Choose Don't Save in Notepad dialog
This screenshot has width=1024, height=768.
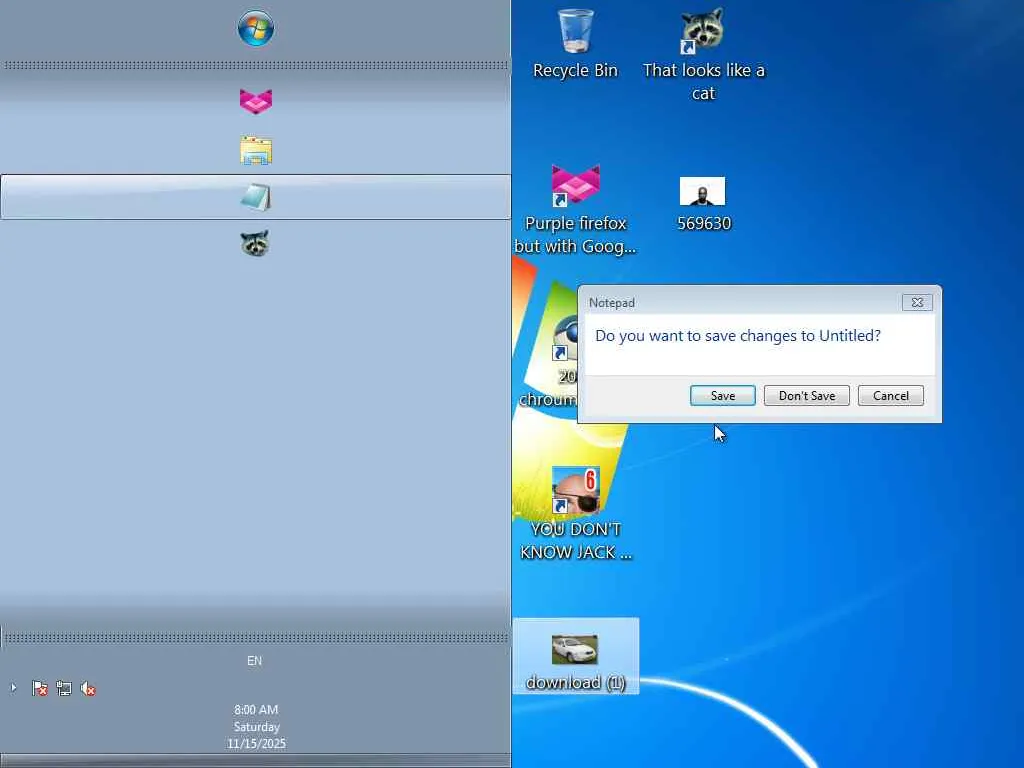(807, 396)
